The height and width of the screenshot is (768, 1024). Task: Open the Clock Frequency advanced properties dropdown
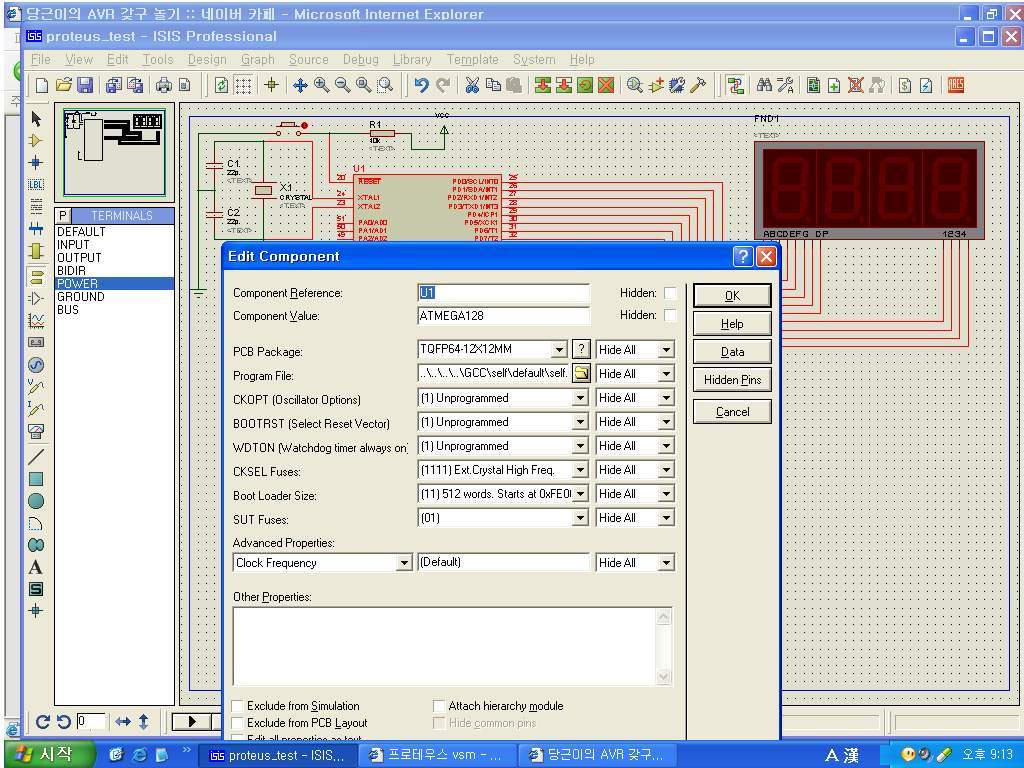[404, 563]
